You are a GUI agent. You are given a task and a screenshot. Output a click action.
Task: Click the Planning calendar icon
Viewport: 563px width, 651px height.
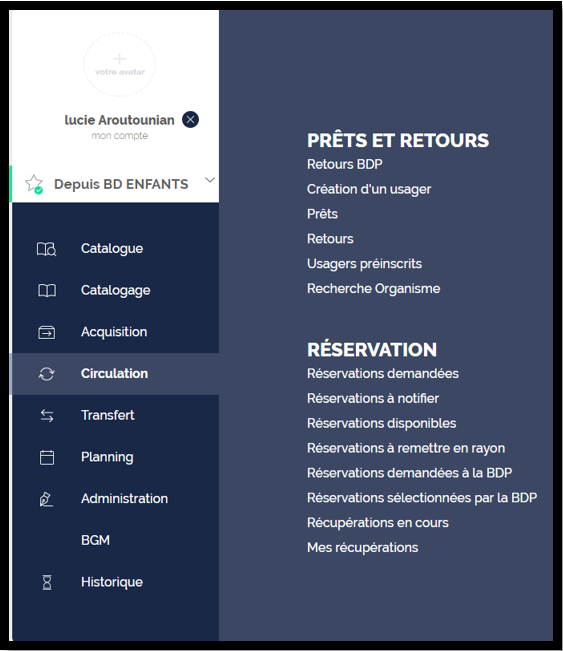coord(47,458)
